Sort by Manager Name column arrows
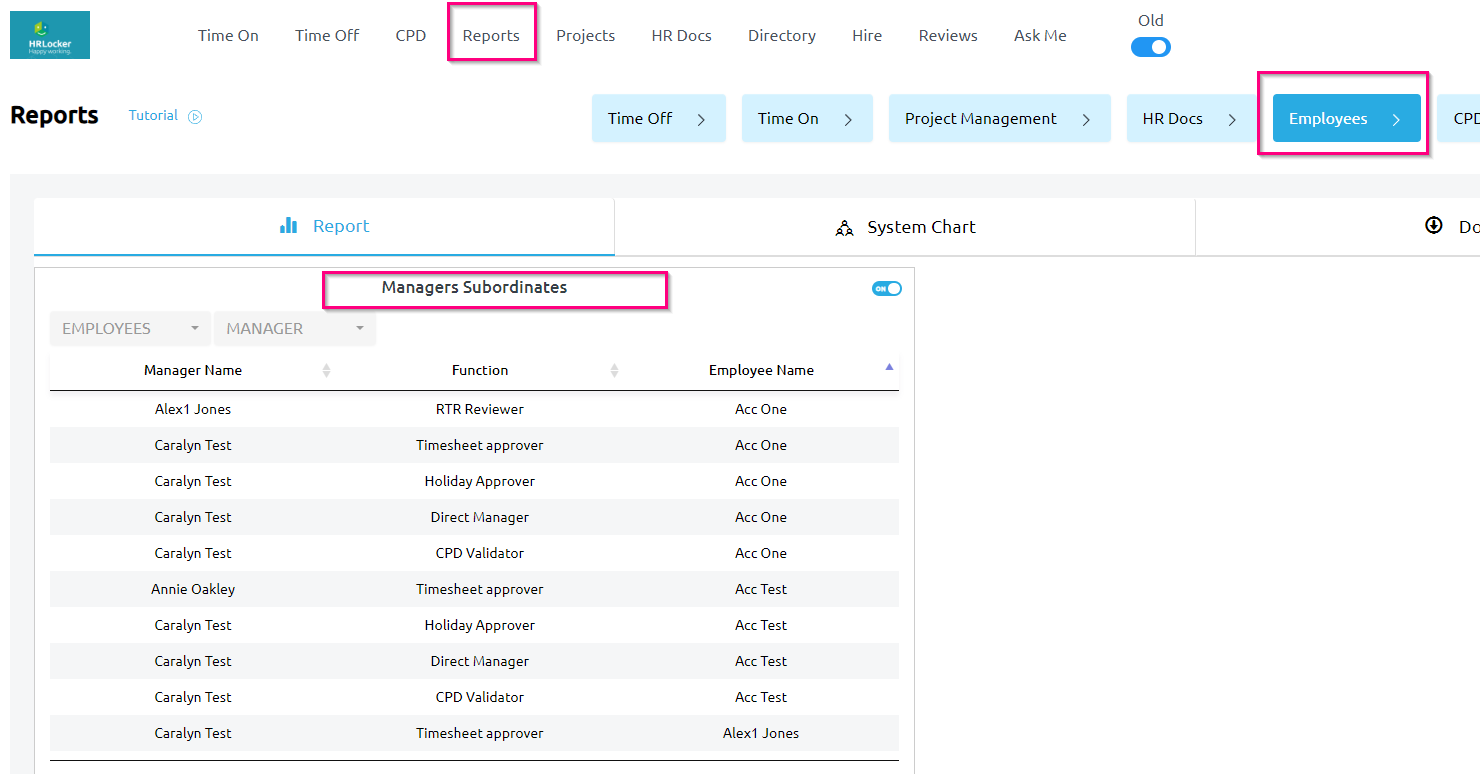This screenshot has width=1480, height=774. [x=326, y=371]
